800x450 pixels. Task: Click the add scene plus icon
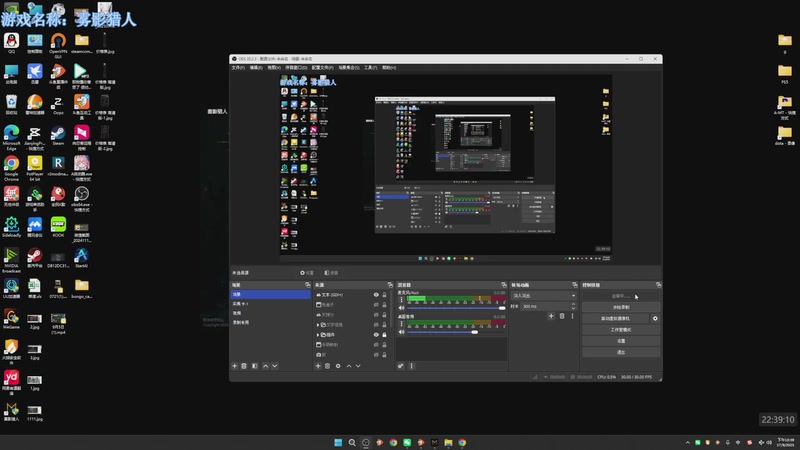pyautogui.click(x=234, y=366)
